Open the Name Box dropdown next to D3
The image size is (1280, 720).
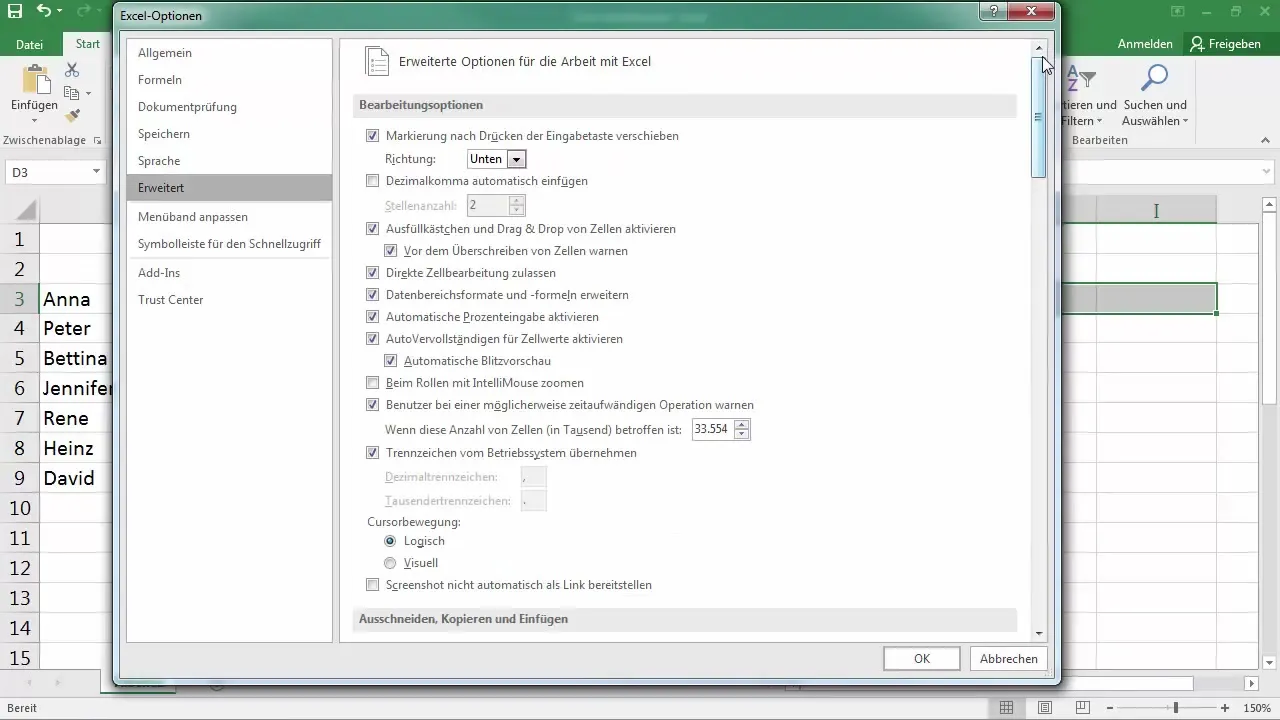pyautogui.click(x=97, y=172)
